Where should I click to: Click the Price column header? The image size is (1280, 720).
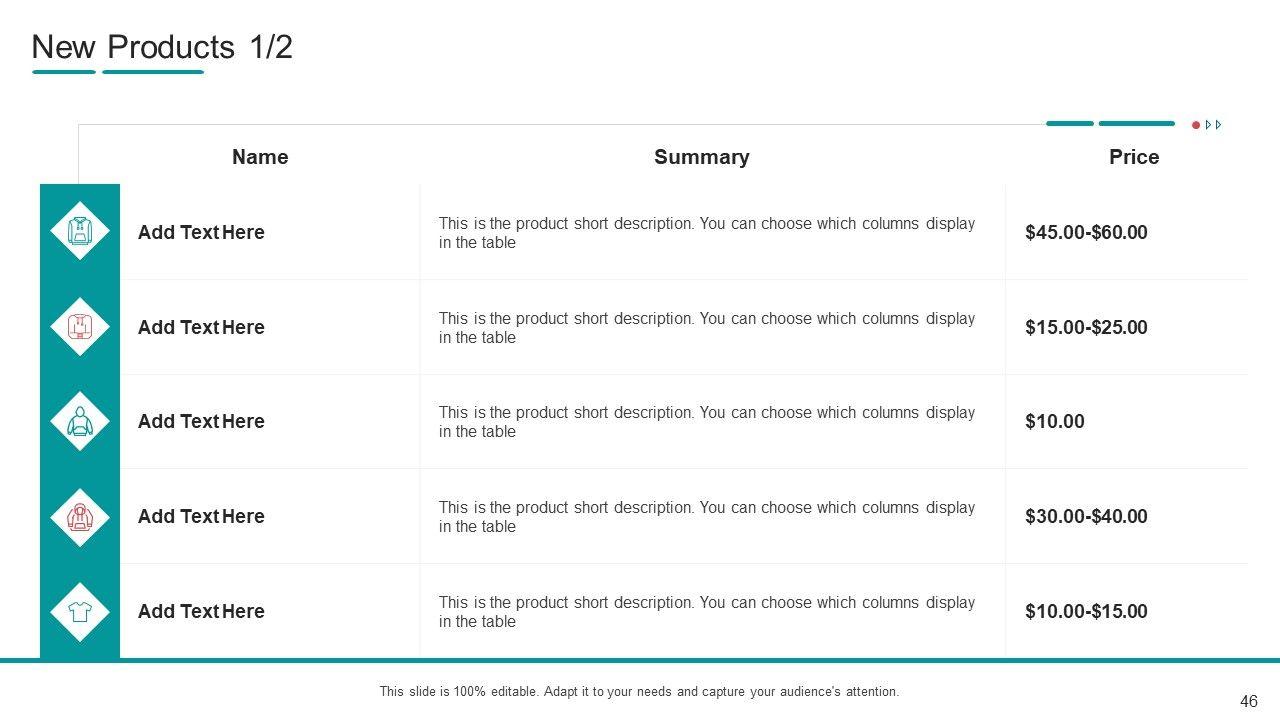(x=1133, y=157)
